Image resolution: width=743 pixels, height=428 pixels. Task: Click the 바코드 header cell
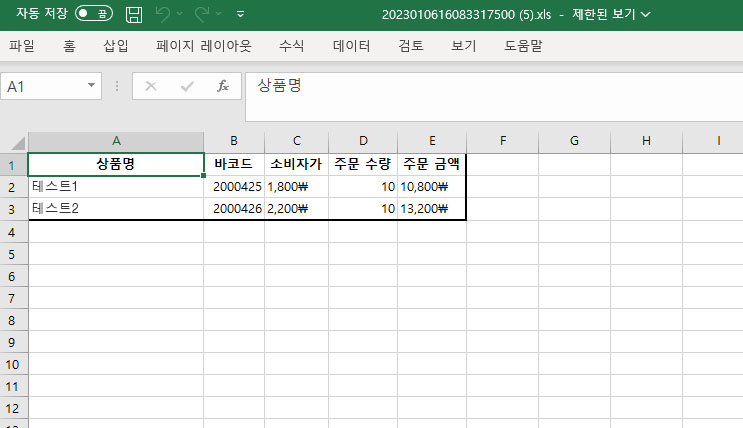[x=234, y=164]
